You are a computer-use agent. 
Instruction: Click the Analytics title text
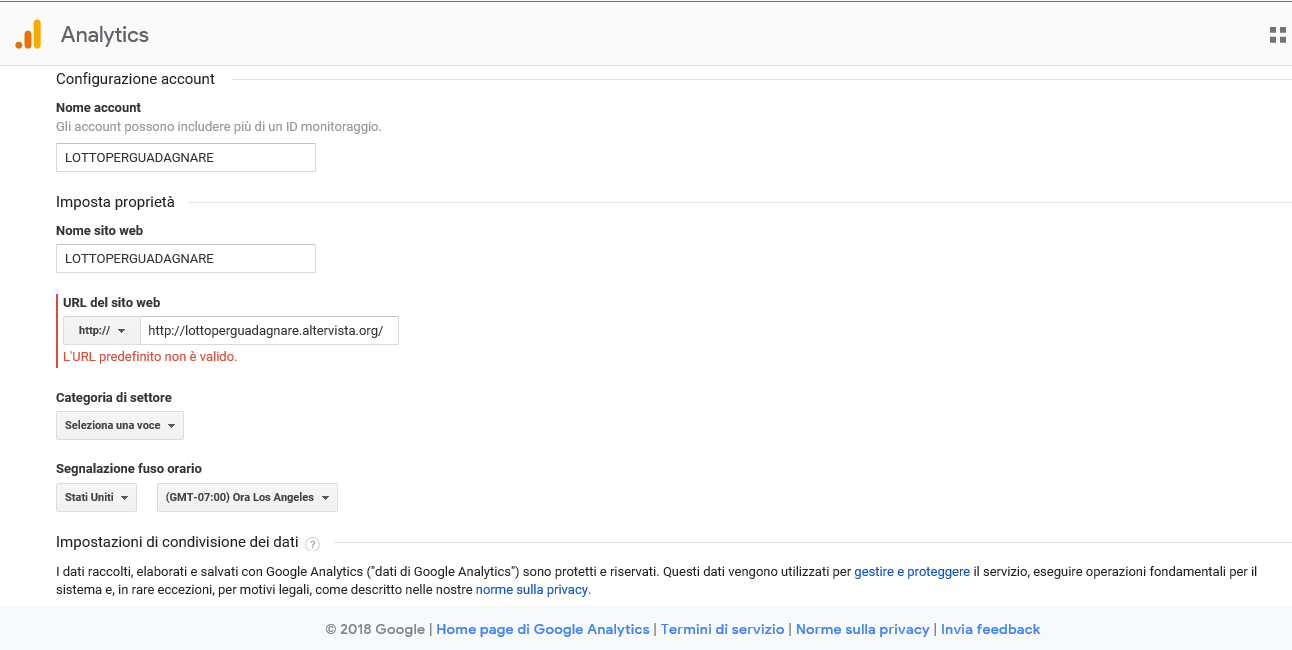pyautogui.click(x=105, y=35)
